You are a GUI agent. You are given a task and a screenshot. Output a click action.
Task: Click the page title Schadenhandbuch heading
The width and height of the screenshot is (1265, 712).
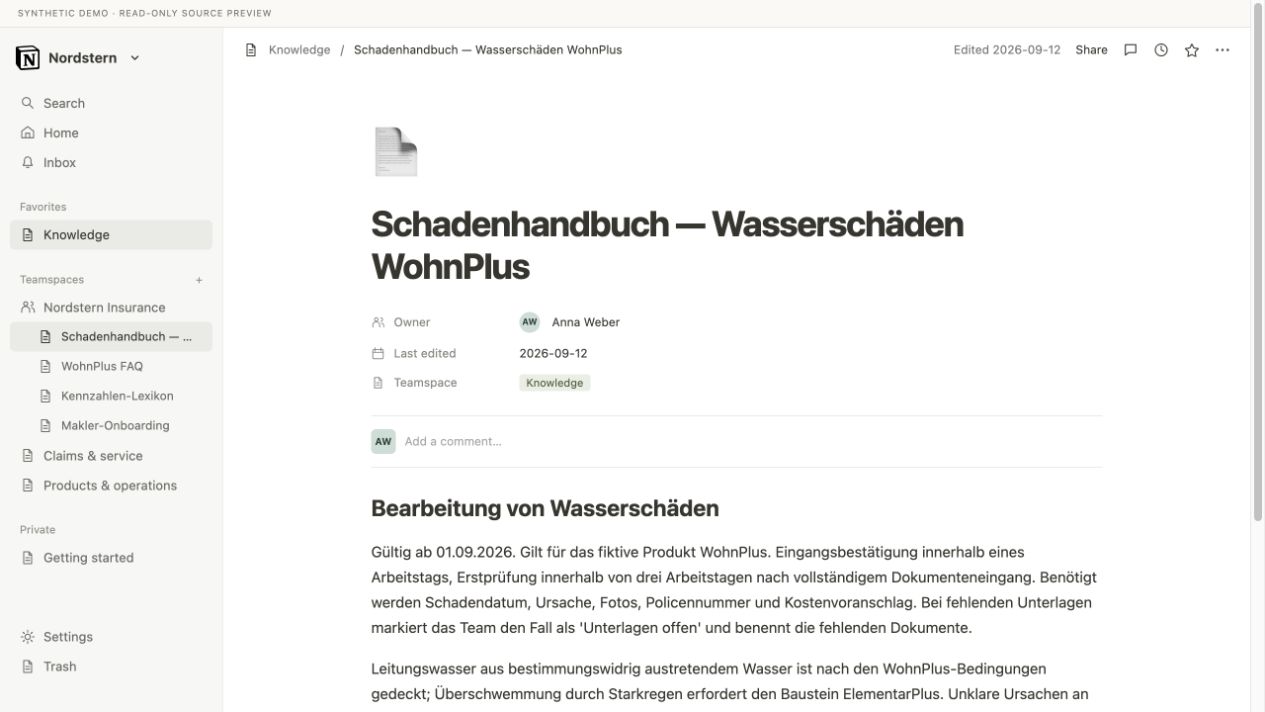(667, 245)
